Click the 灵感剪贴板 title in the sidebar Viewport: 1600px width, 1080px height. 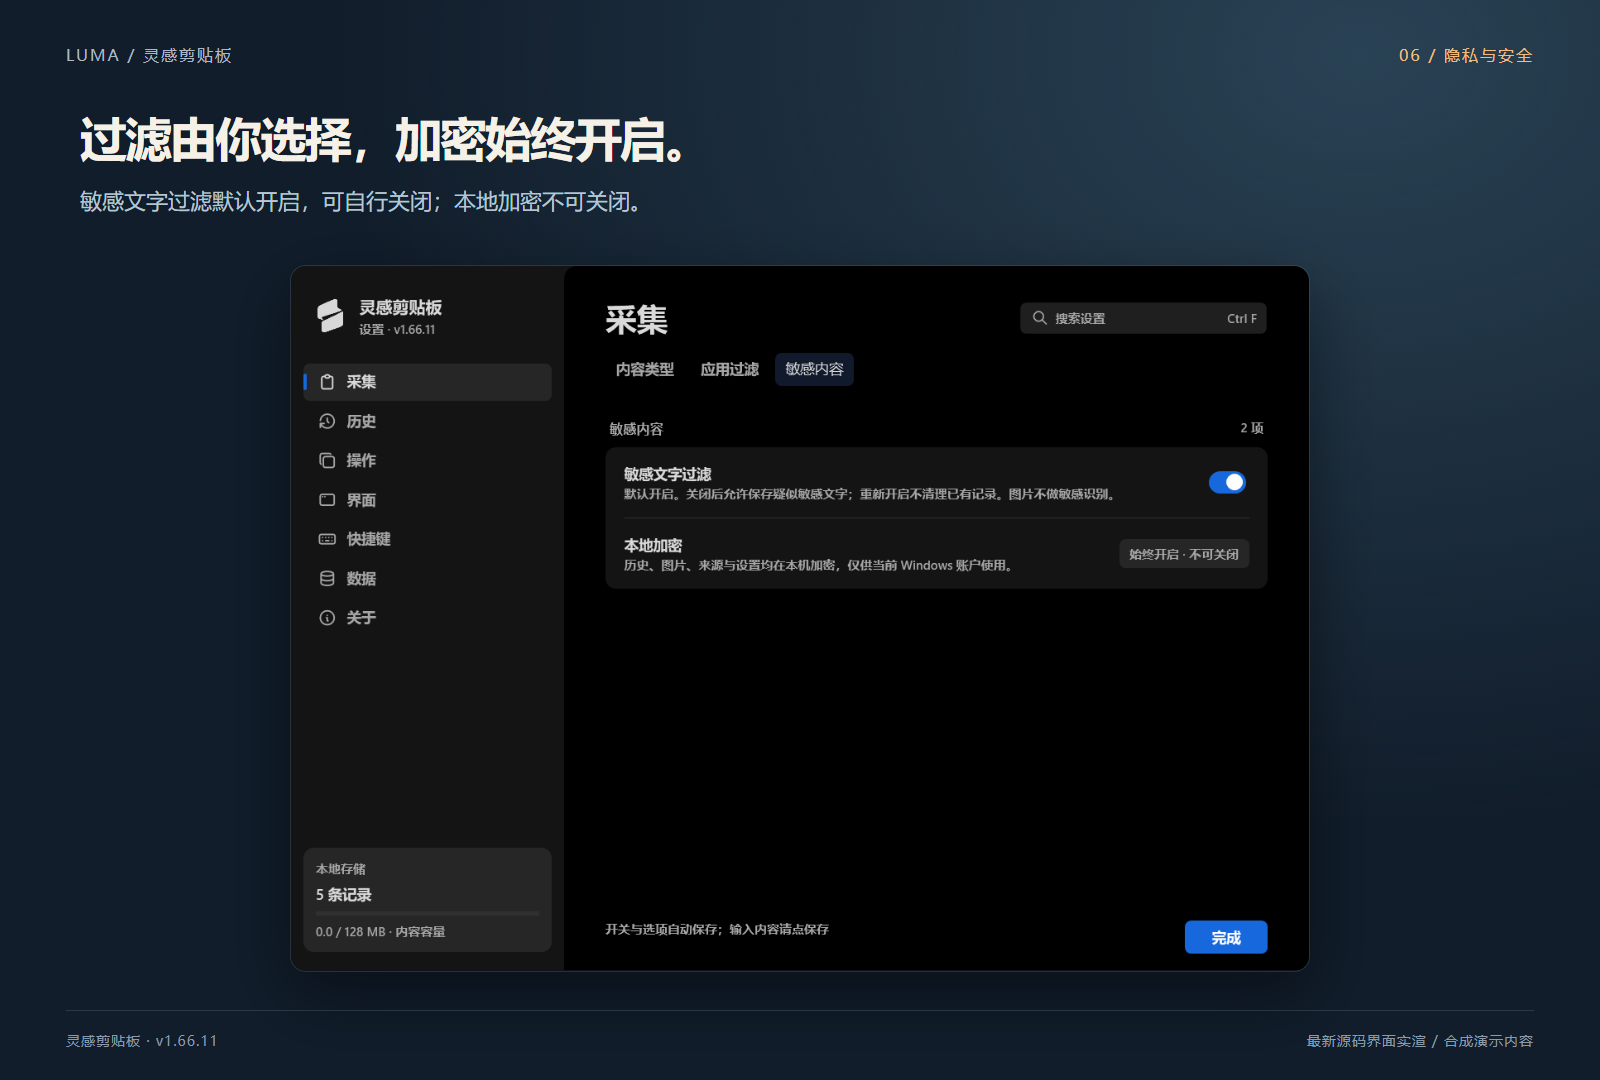point(400,308)
